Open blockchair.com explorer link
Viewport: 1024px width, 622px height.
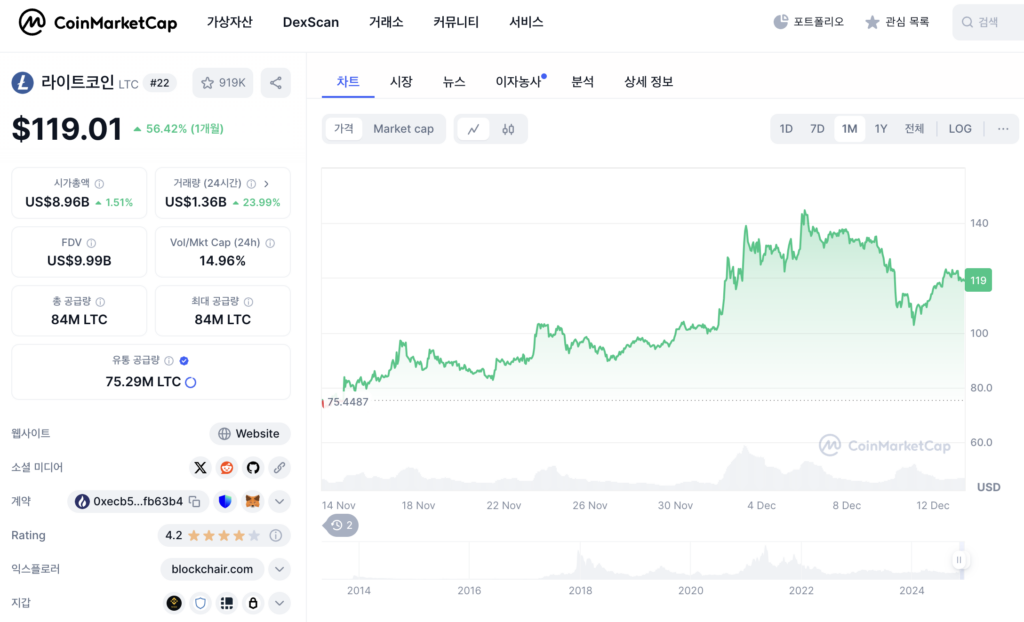212,570
